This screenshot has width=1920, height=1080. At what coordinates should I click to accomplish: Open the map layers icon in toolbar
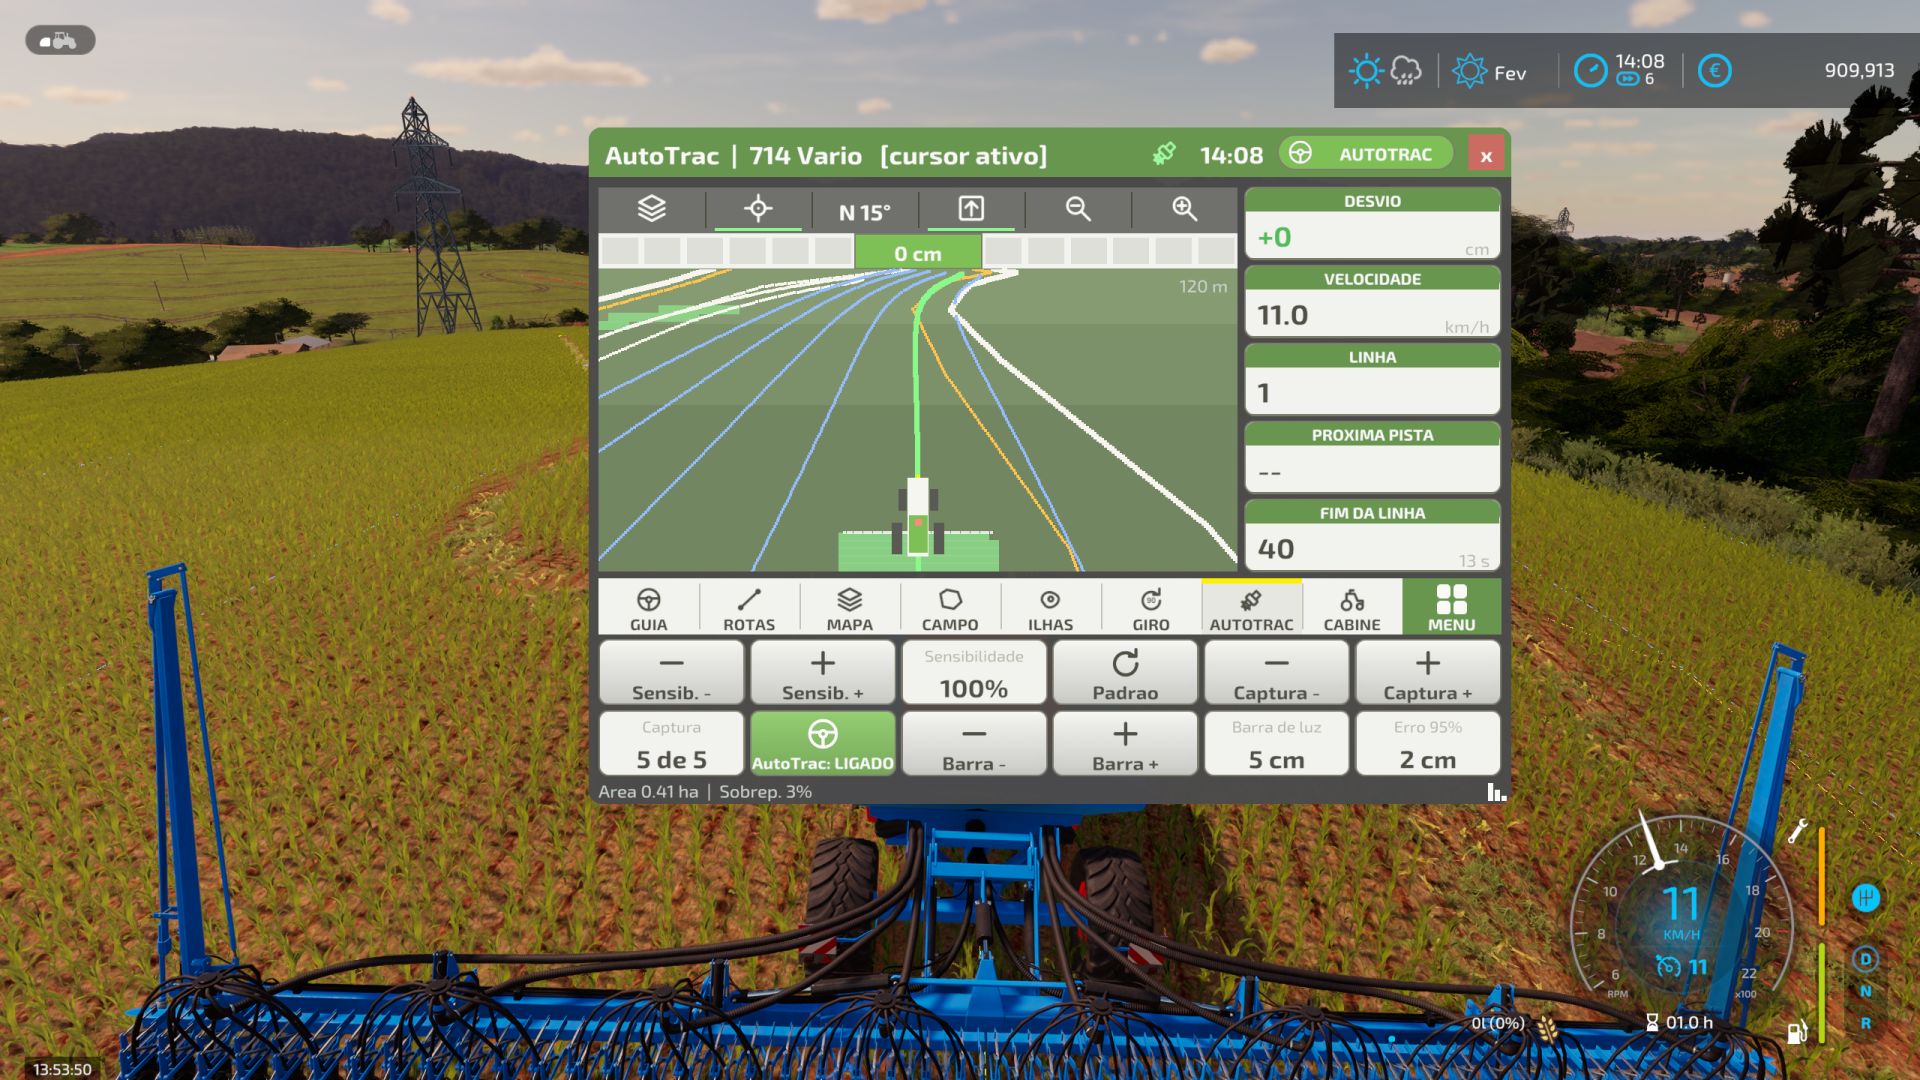tap(651, 209)
